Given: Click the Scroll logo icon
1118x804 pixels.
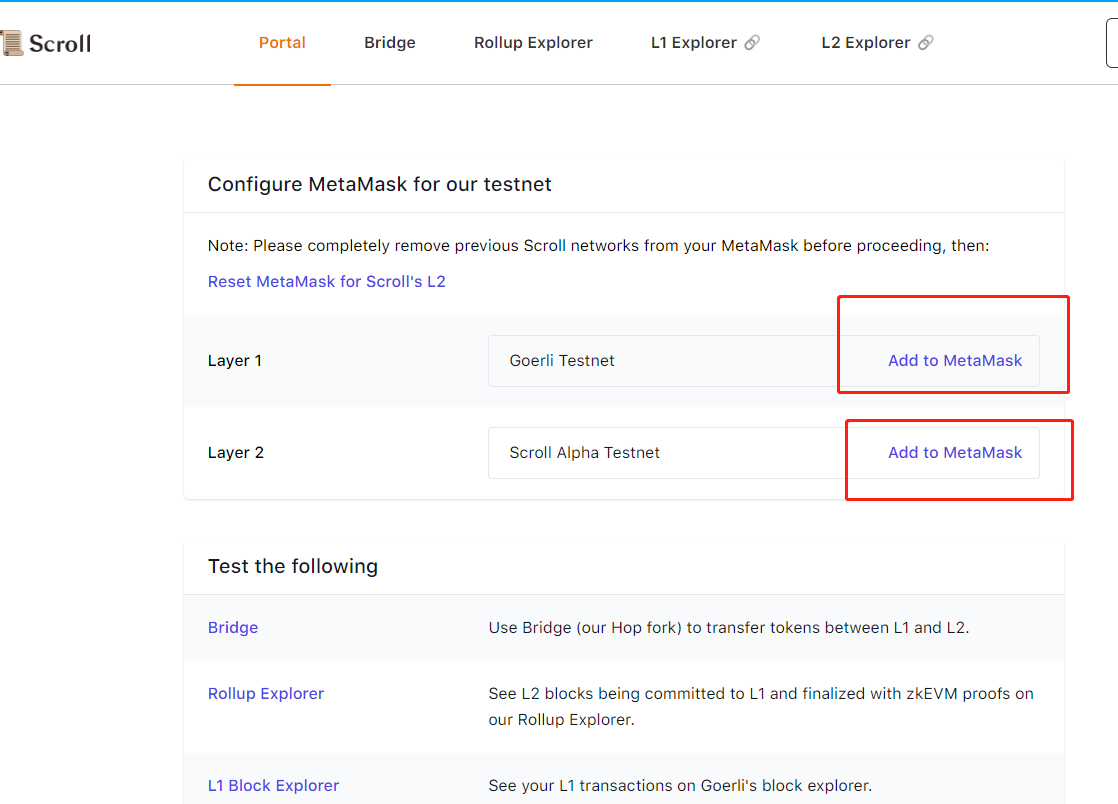Looking at the screenshot, I should pyautogui.click(x=11, y=43).
